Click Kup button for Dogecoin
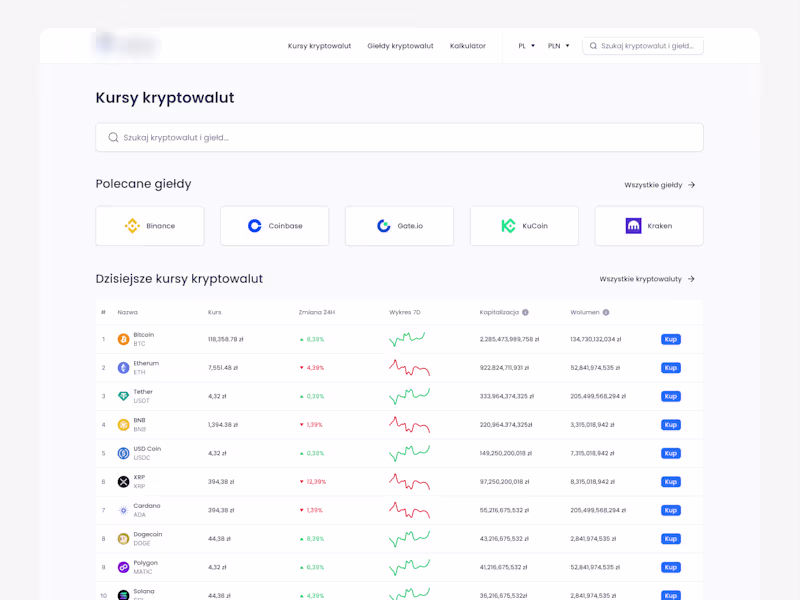The height and width of the screenshot is (600, 800). click(x=670, y=539)
